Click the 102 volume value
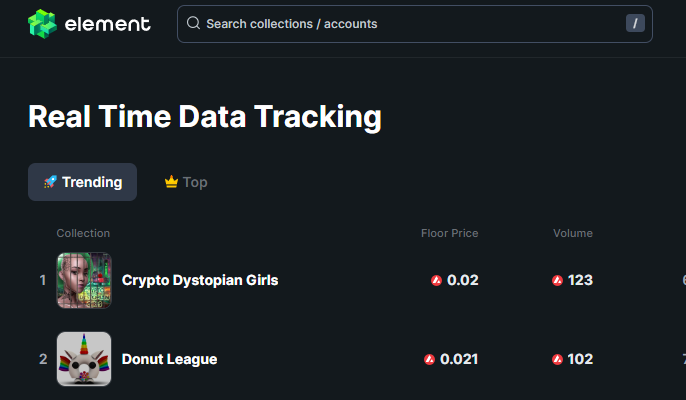Screen dimensions: 686x400 [x=580, y=359]
